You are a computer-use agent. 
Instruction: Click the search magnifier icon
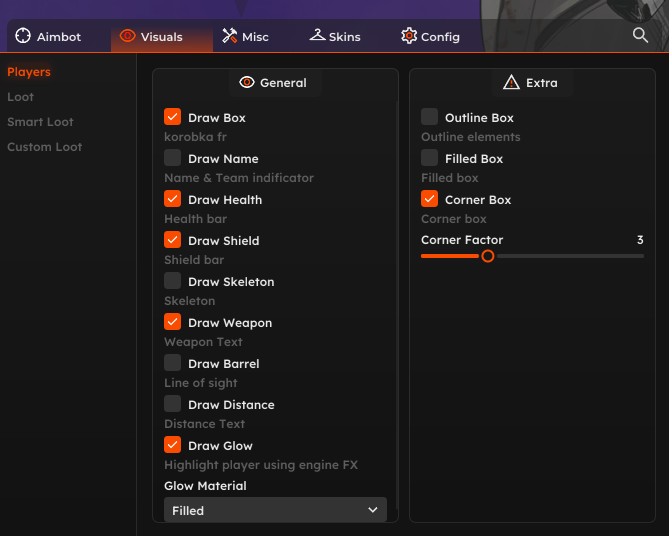click(x=641, y=35)
